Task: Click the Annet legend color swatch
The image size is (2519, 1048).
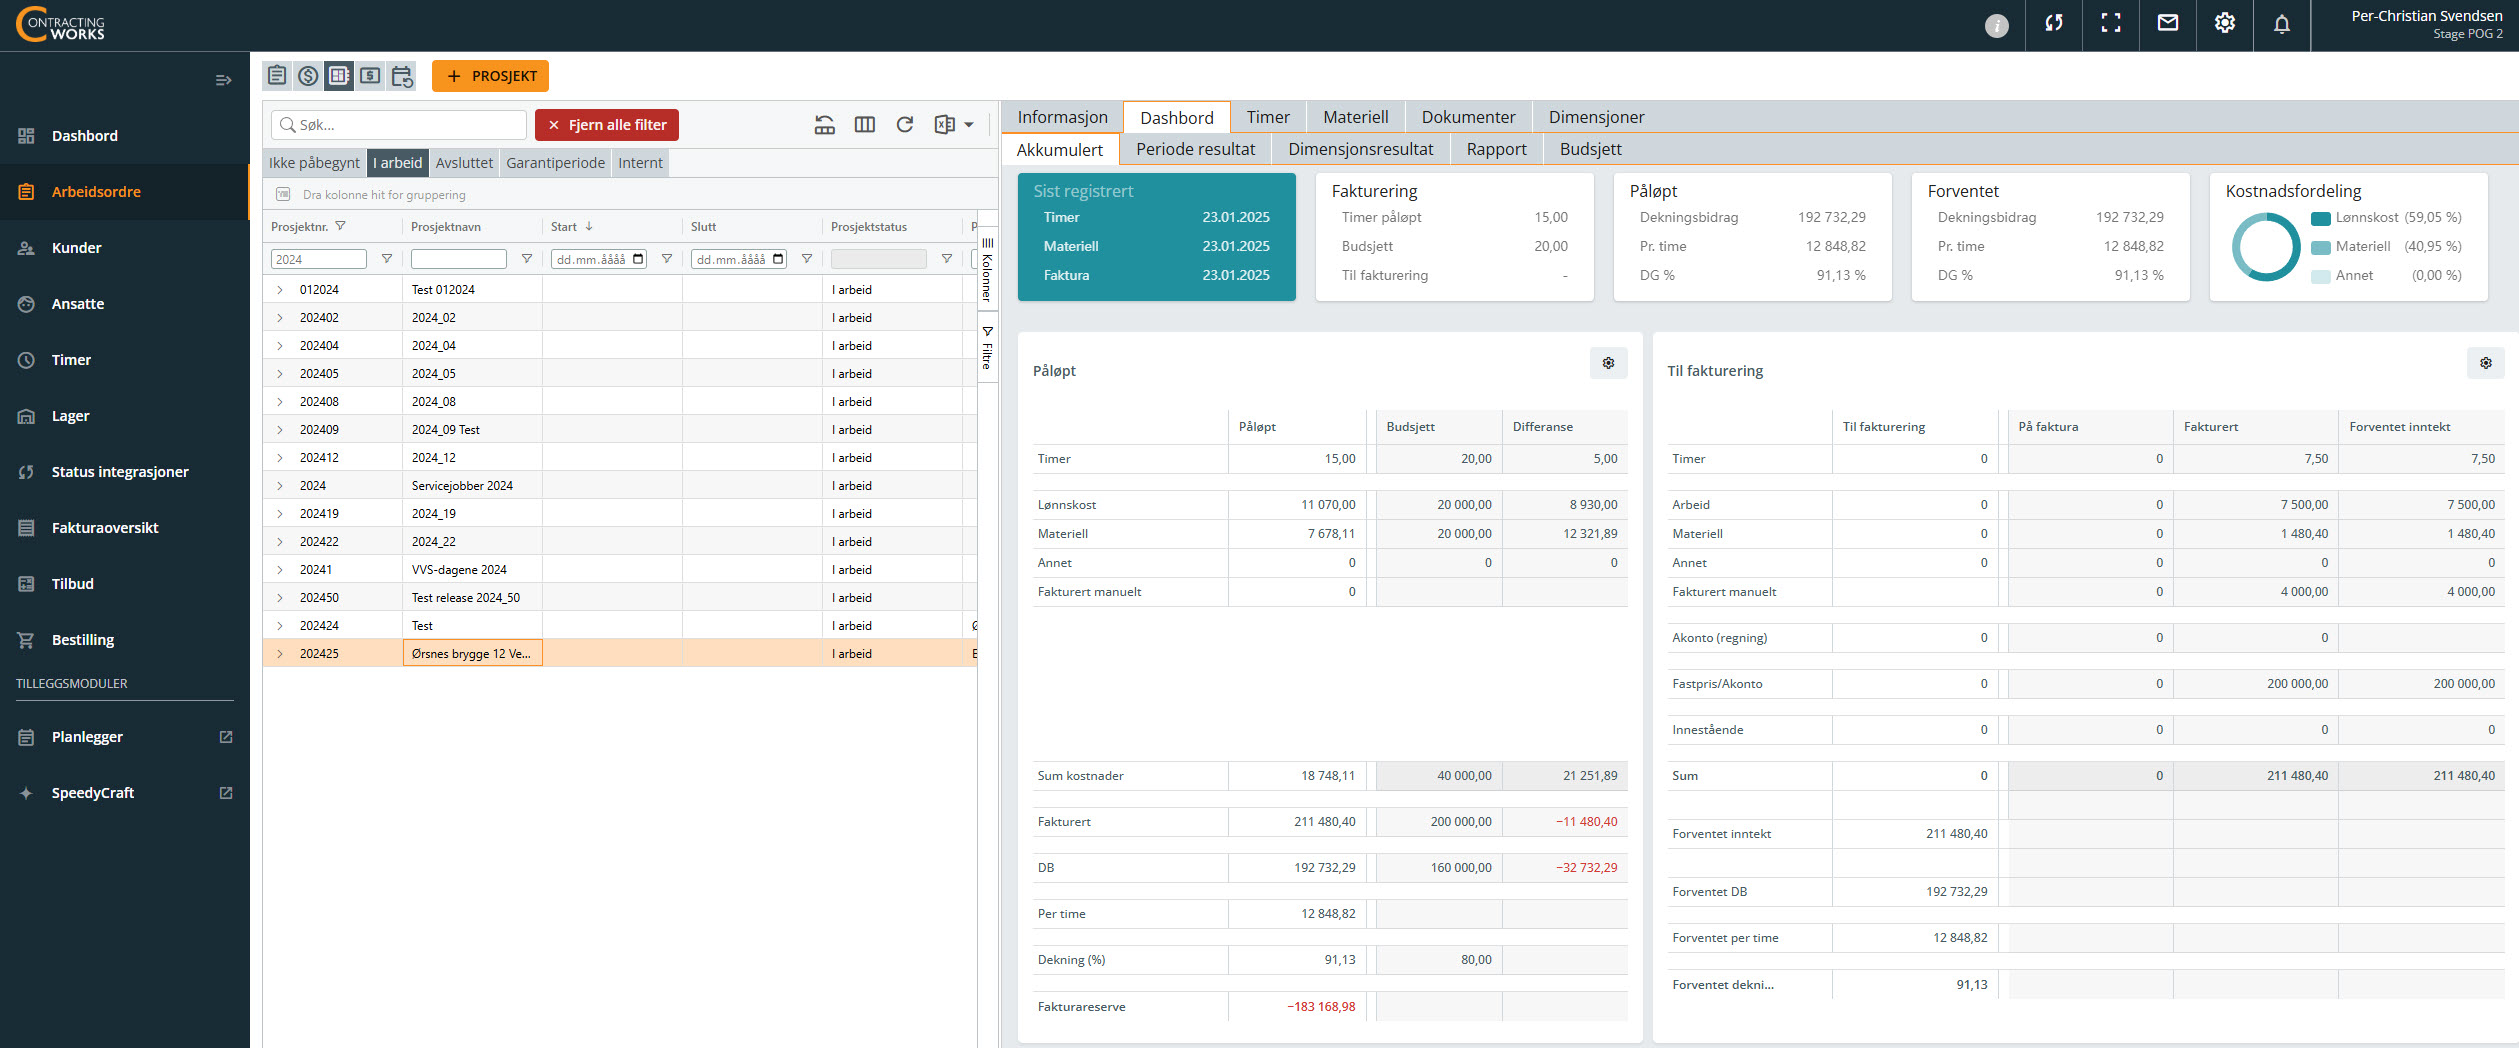Action: [x=2320, y=276]
